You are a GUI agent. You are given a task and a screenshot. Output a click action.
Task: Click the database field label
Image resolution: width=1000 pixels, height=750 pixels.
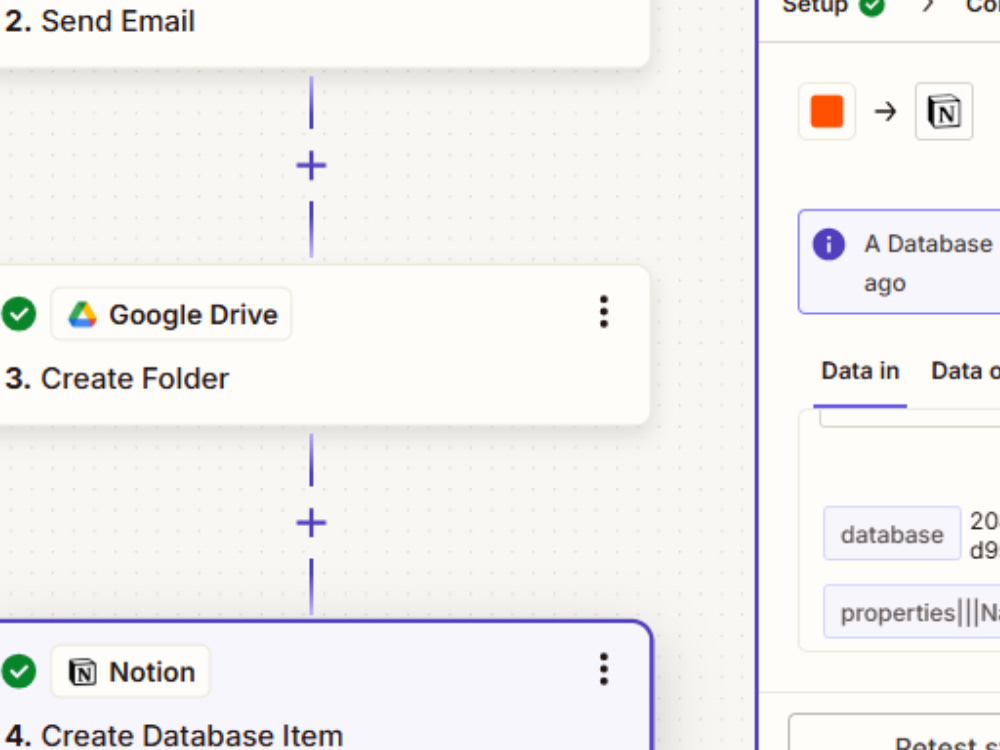pyautogui.click(x=892, y=534)
